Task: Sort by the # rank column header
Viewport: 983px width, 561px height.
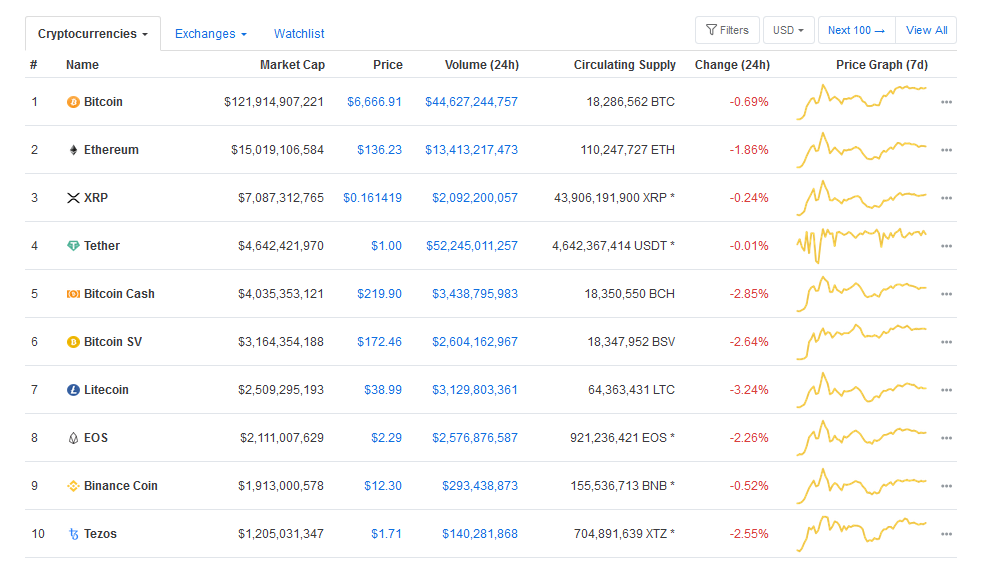Action: [x=33, y=65]
